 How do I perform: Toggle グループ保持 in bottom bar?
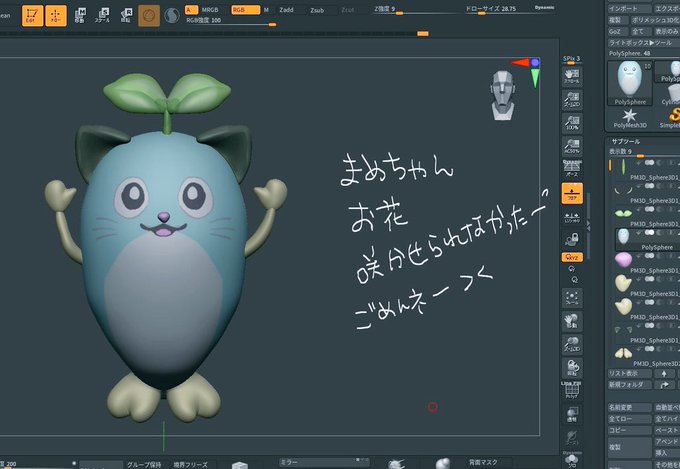click(144, 465)
